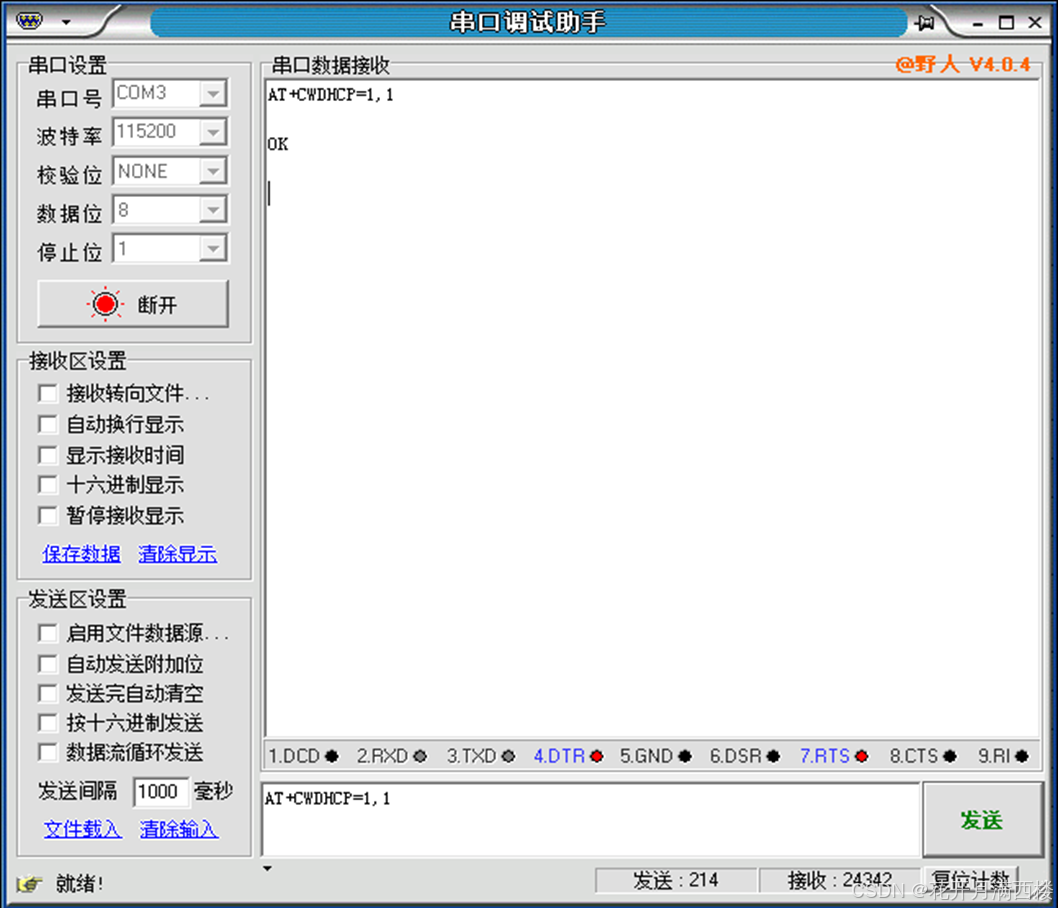The width and height of the screenshot is (1058, 908).
Task: Click the status bar hand icon
Action: click(x=30, y=882)
